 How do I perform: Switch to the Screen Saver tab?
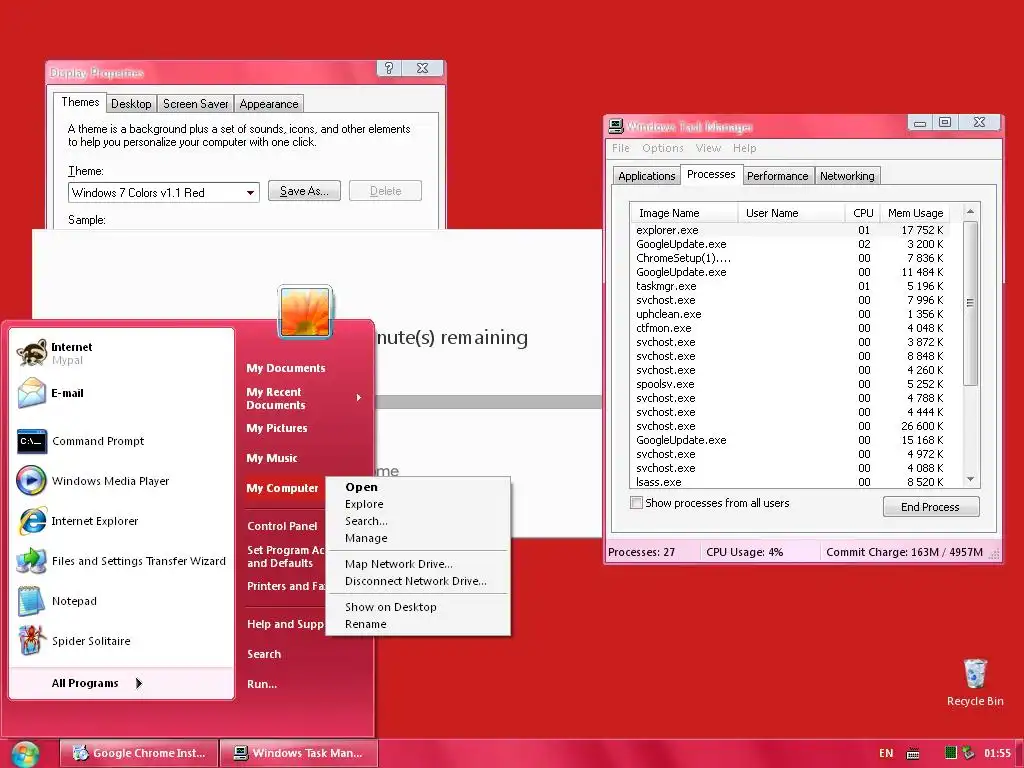[x=195, y=104]
